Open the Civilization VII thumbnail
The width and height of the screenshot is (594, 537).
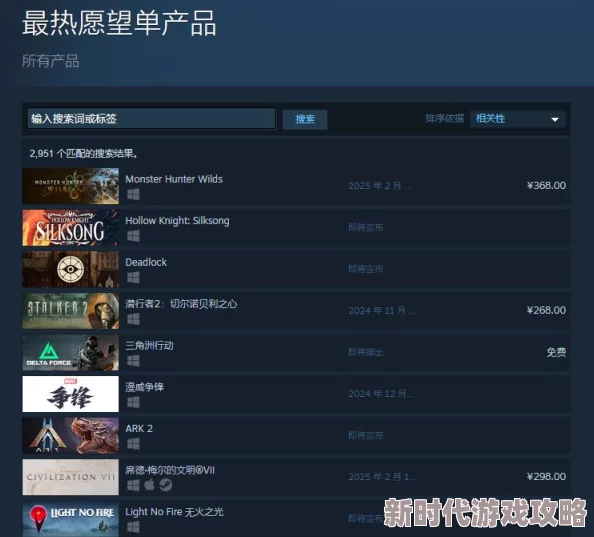tap(70, 477)
